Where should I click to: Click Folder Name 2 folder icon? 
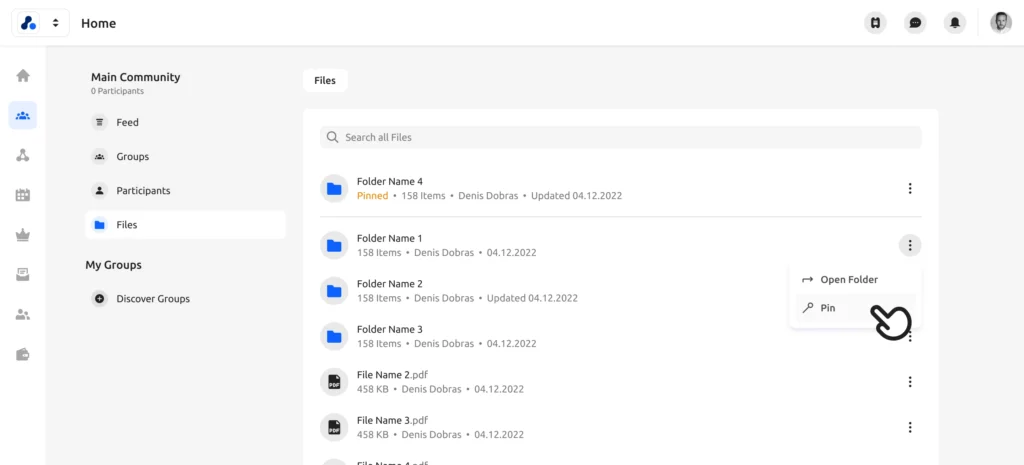click(x=334, y=291)
